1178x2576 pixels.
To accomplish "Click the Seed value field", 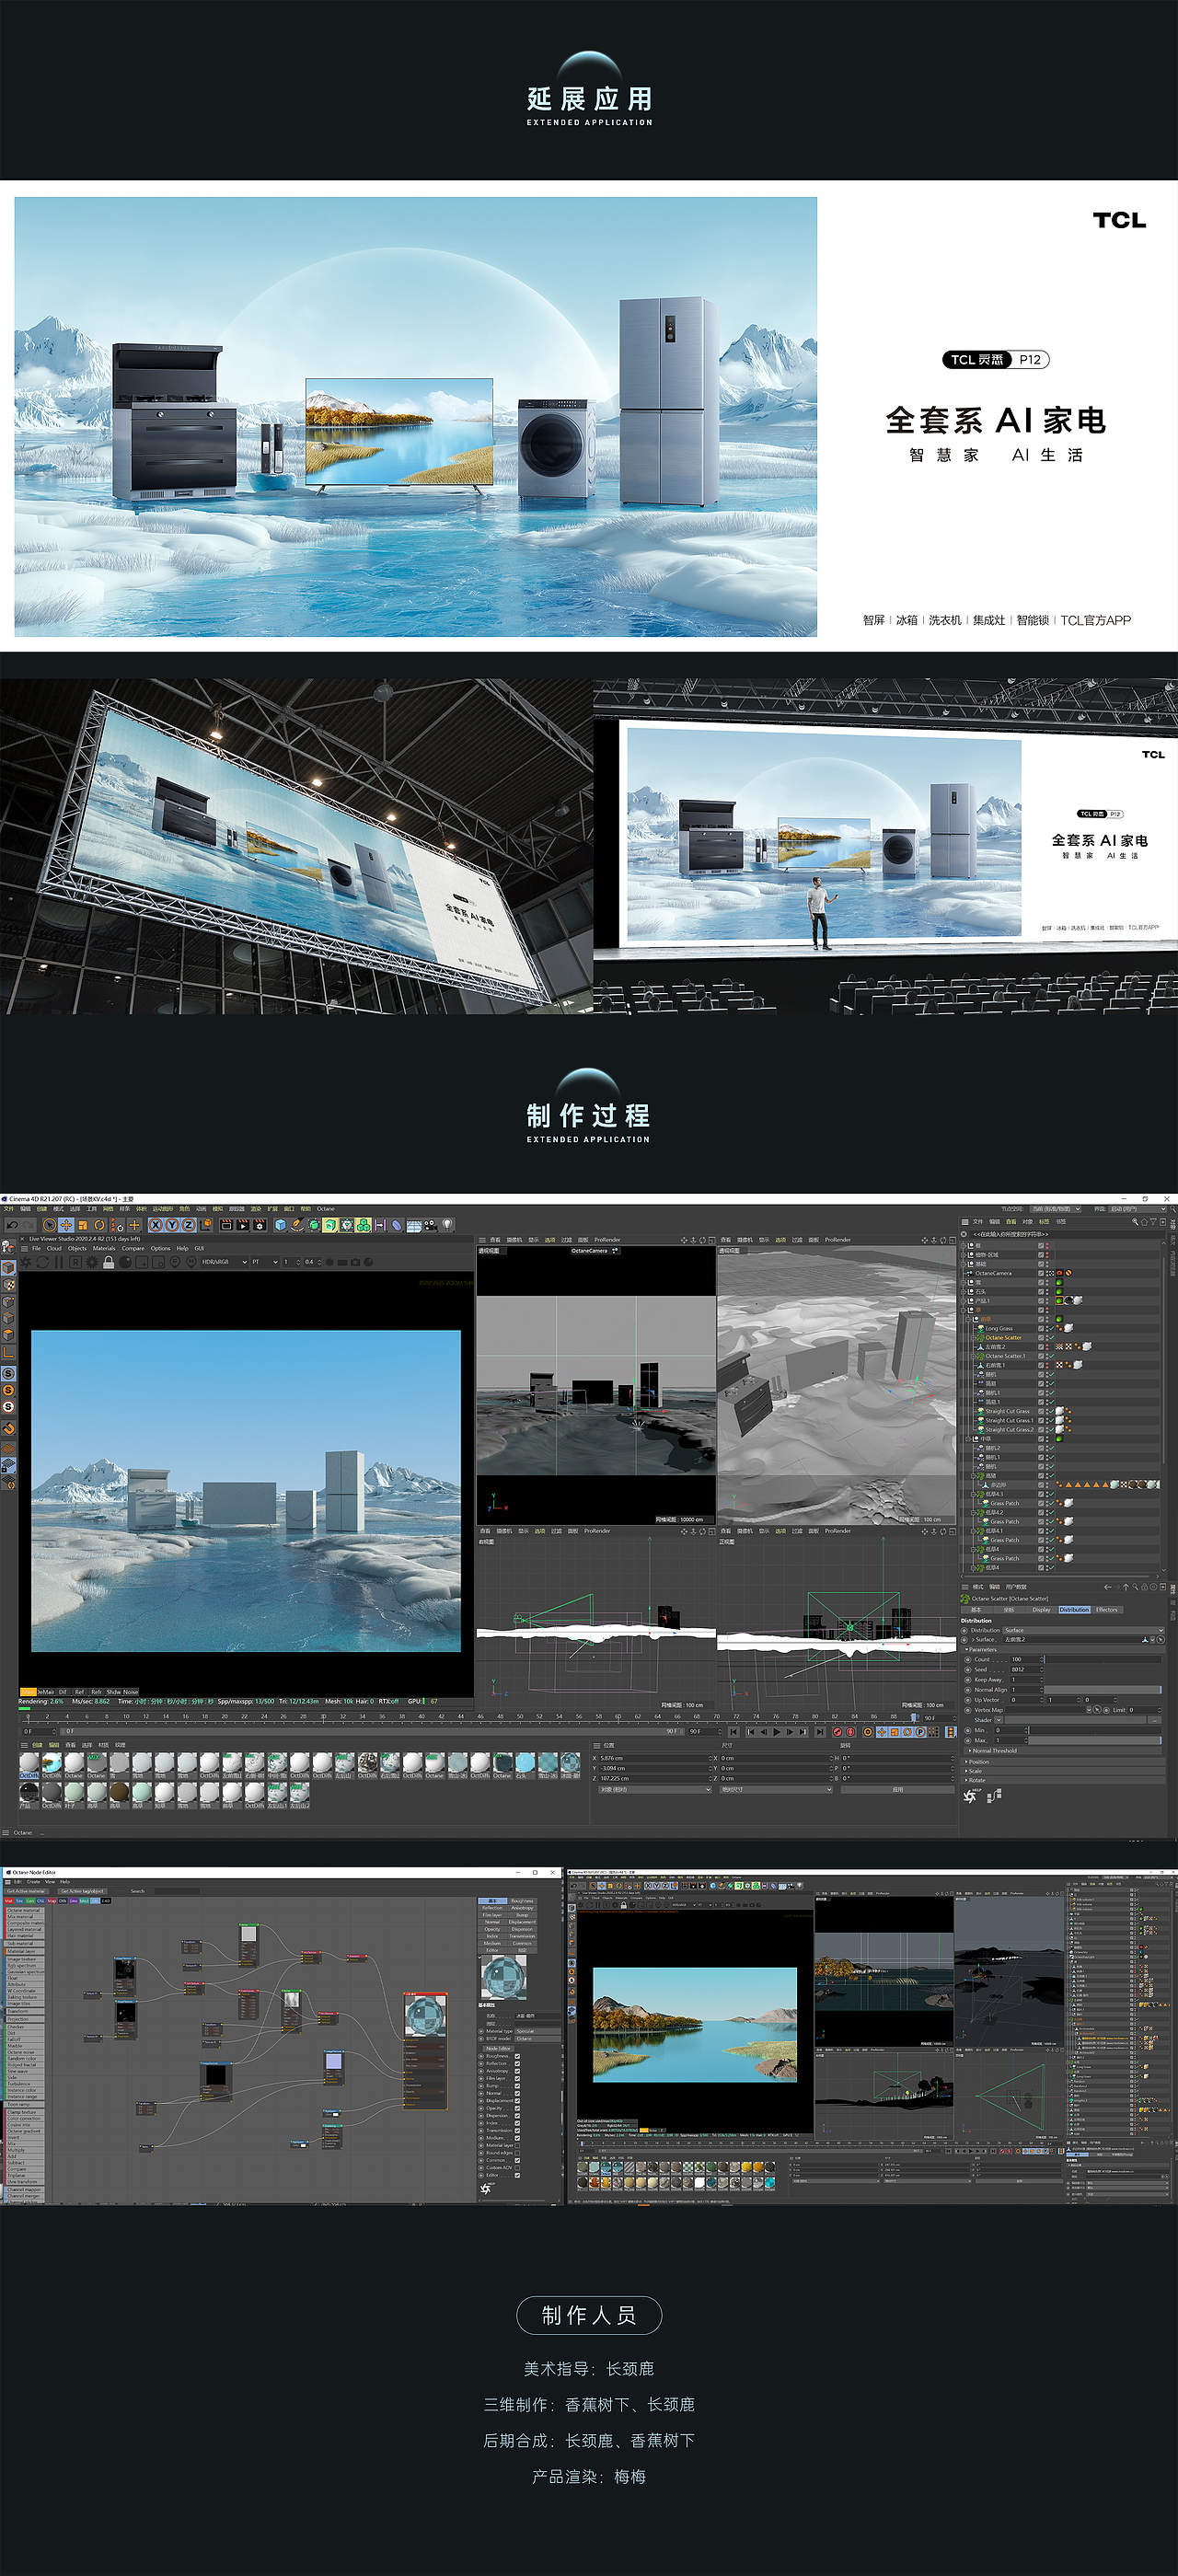I will pyautogui.click(x=1025, y=1669).
